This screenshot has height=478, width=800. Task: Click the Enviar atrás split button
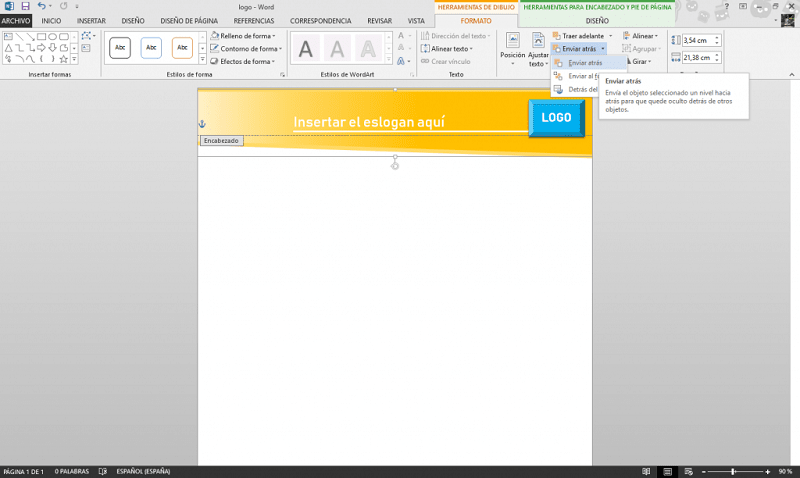pos(579,48)
